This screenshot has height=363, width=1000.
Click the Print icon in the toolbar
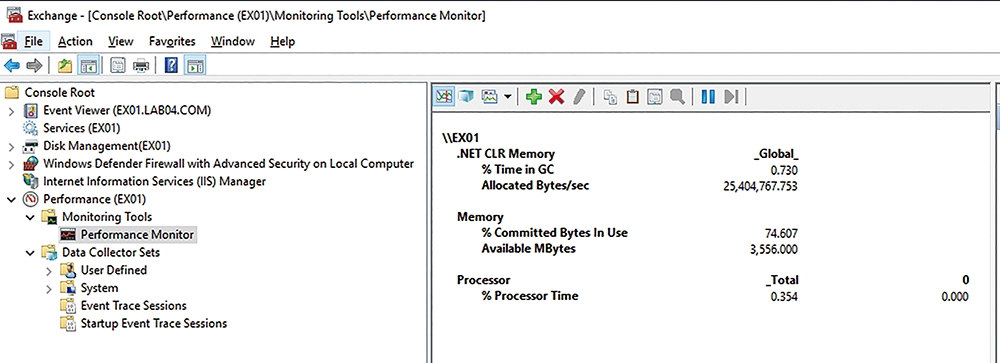coord(141,65)
